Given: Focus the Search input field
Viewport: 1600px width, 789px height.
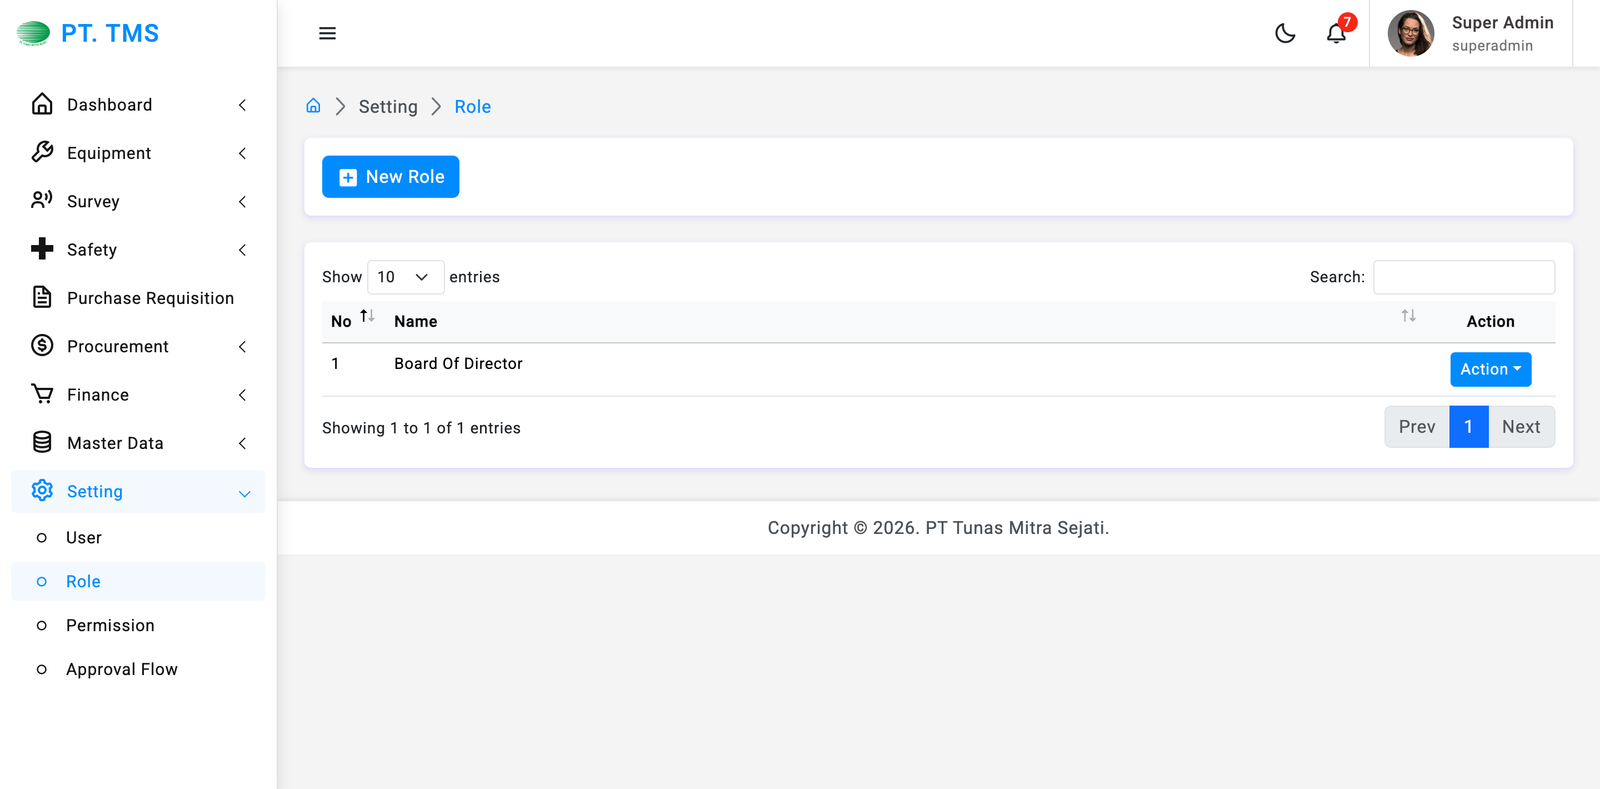Looking at the screenshot, I should (x=1463, y=277).
